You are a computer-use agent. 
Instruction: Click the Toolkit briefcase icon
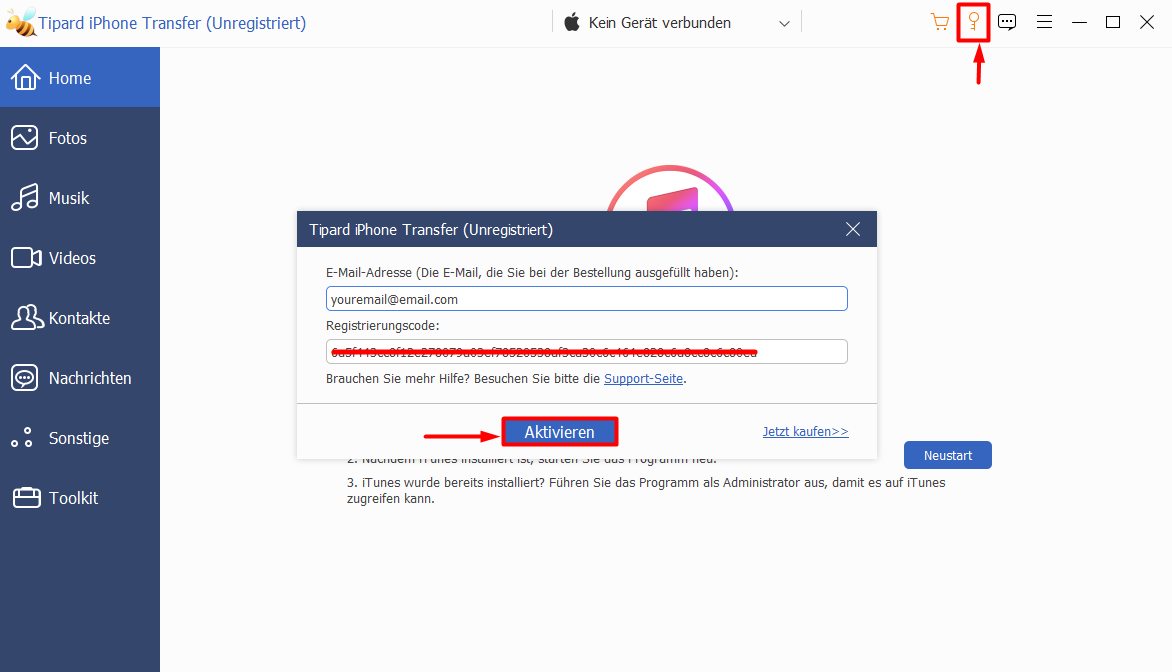tap(25, 498)
